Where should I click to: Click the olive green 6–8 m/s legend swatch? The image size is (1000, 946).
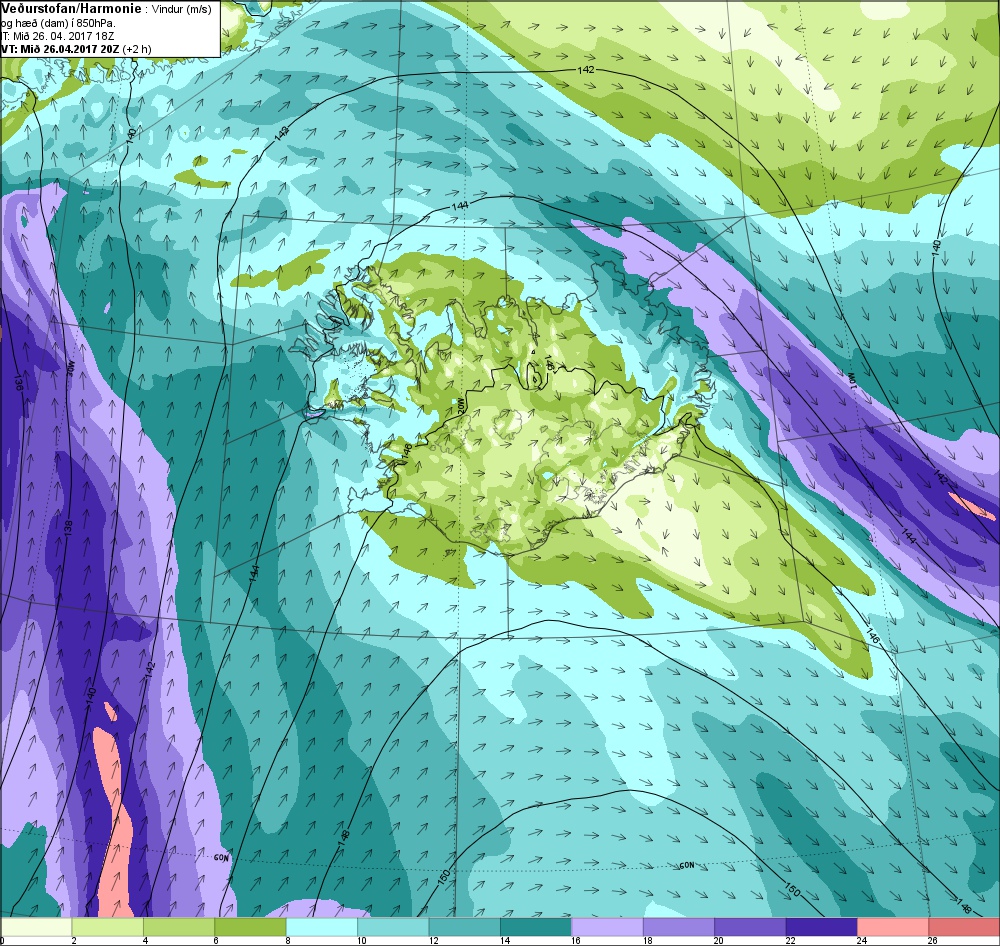pyautogui.click(x=250, y=926)
